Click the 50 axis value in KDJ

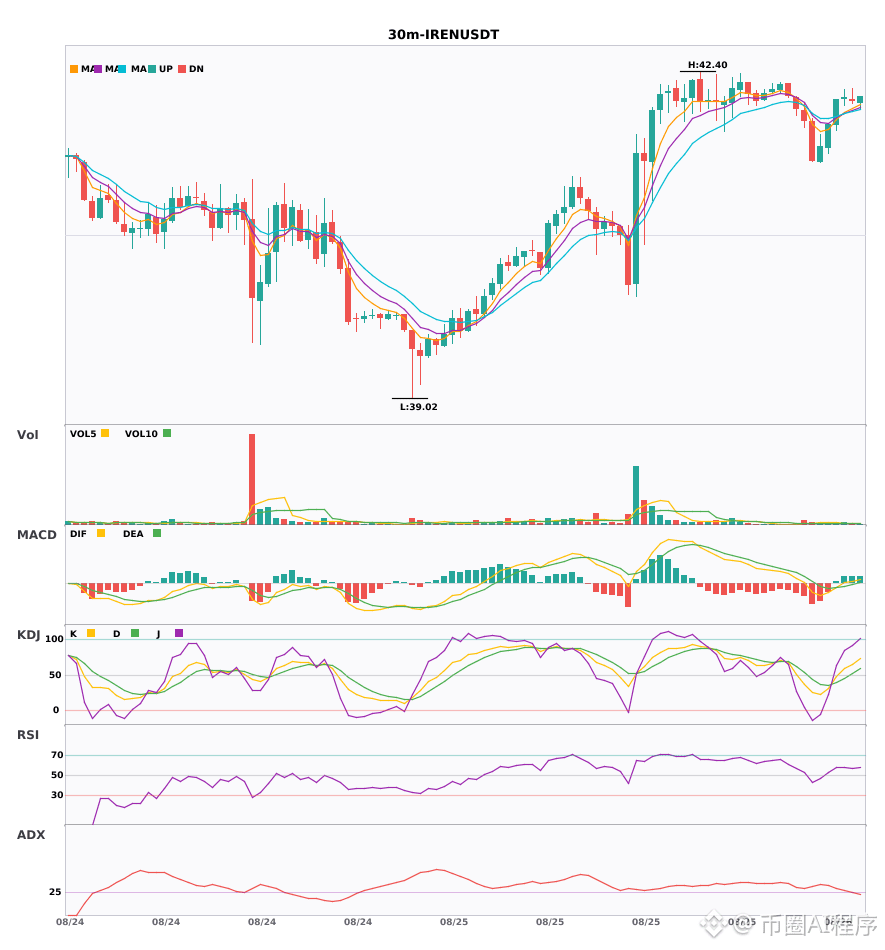click(x=55, y=674)
